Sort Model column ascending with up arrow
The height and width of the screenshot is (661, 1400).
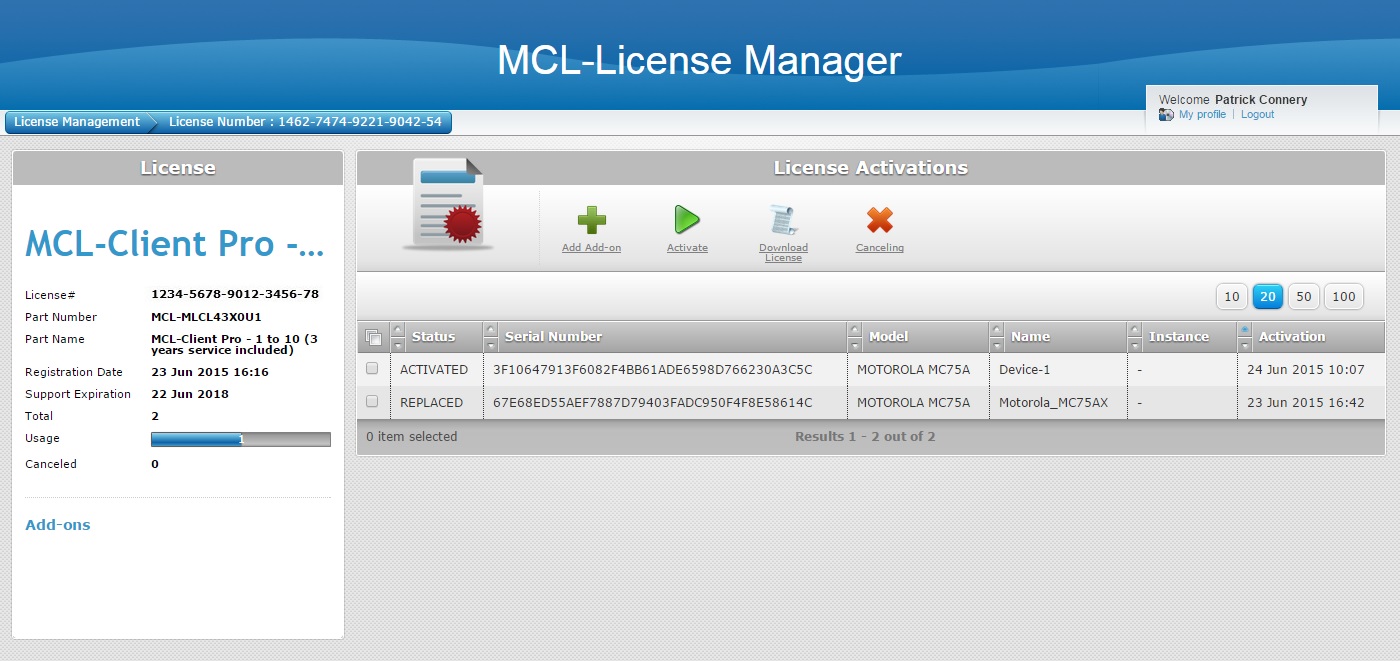854,329
